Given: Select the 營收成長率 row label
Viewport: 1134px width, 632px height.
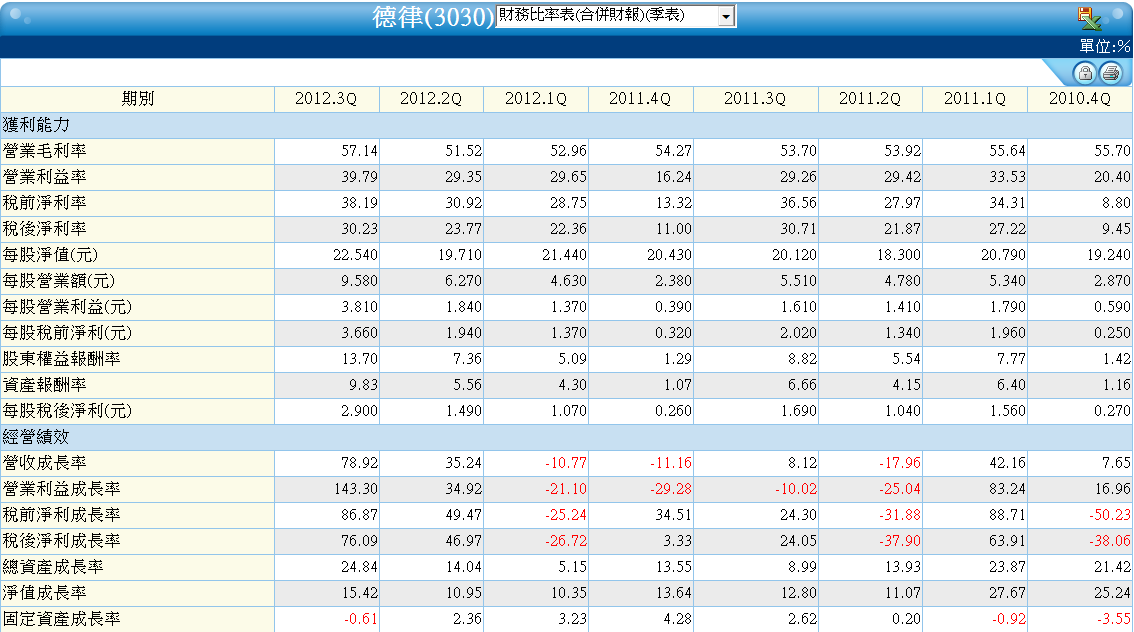Looking at the screenshot, I should (45, 463).
